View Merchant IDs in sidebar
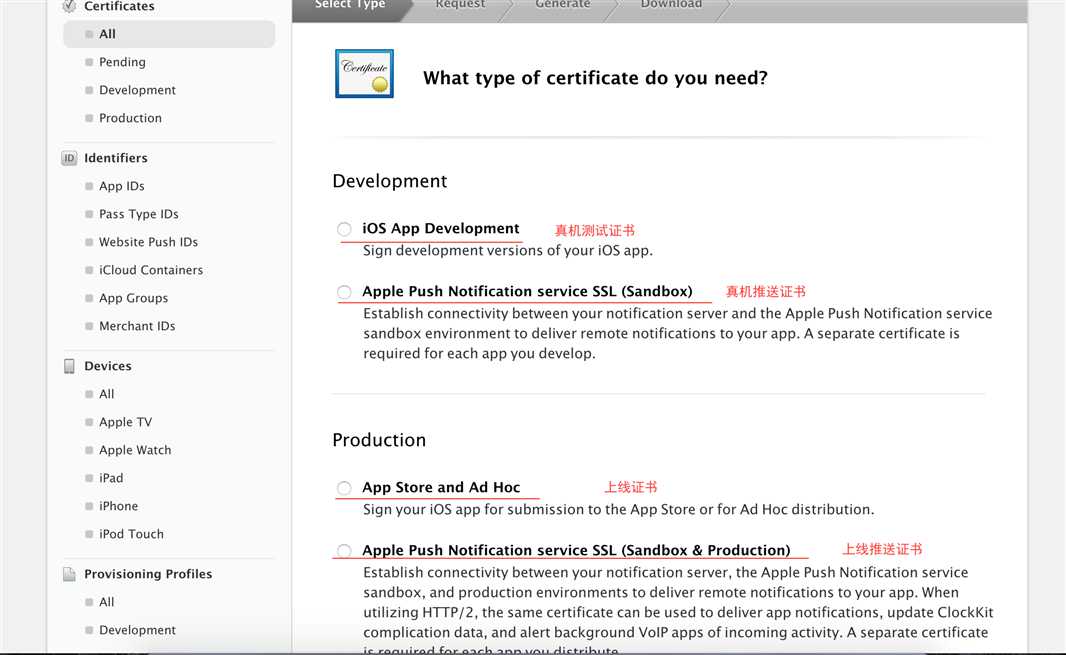 pos(137,326)
